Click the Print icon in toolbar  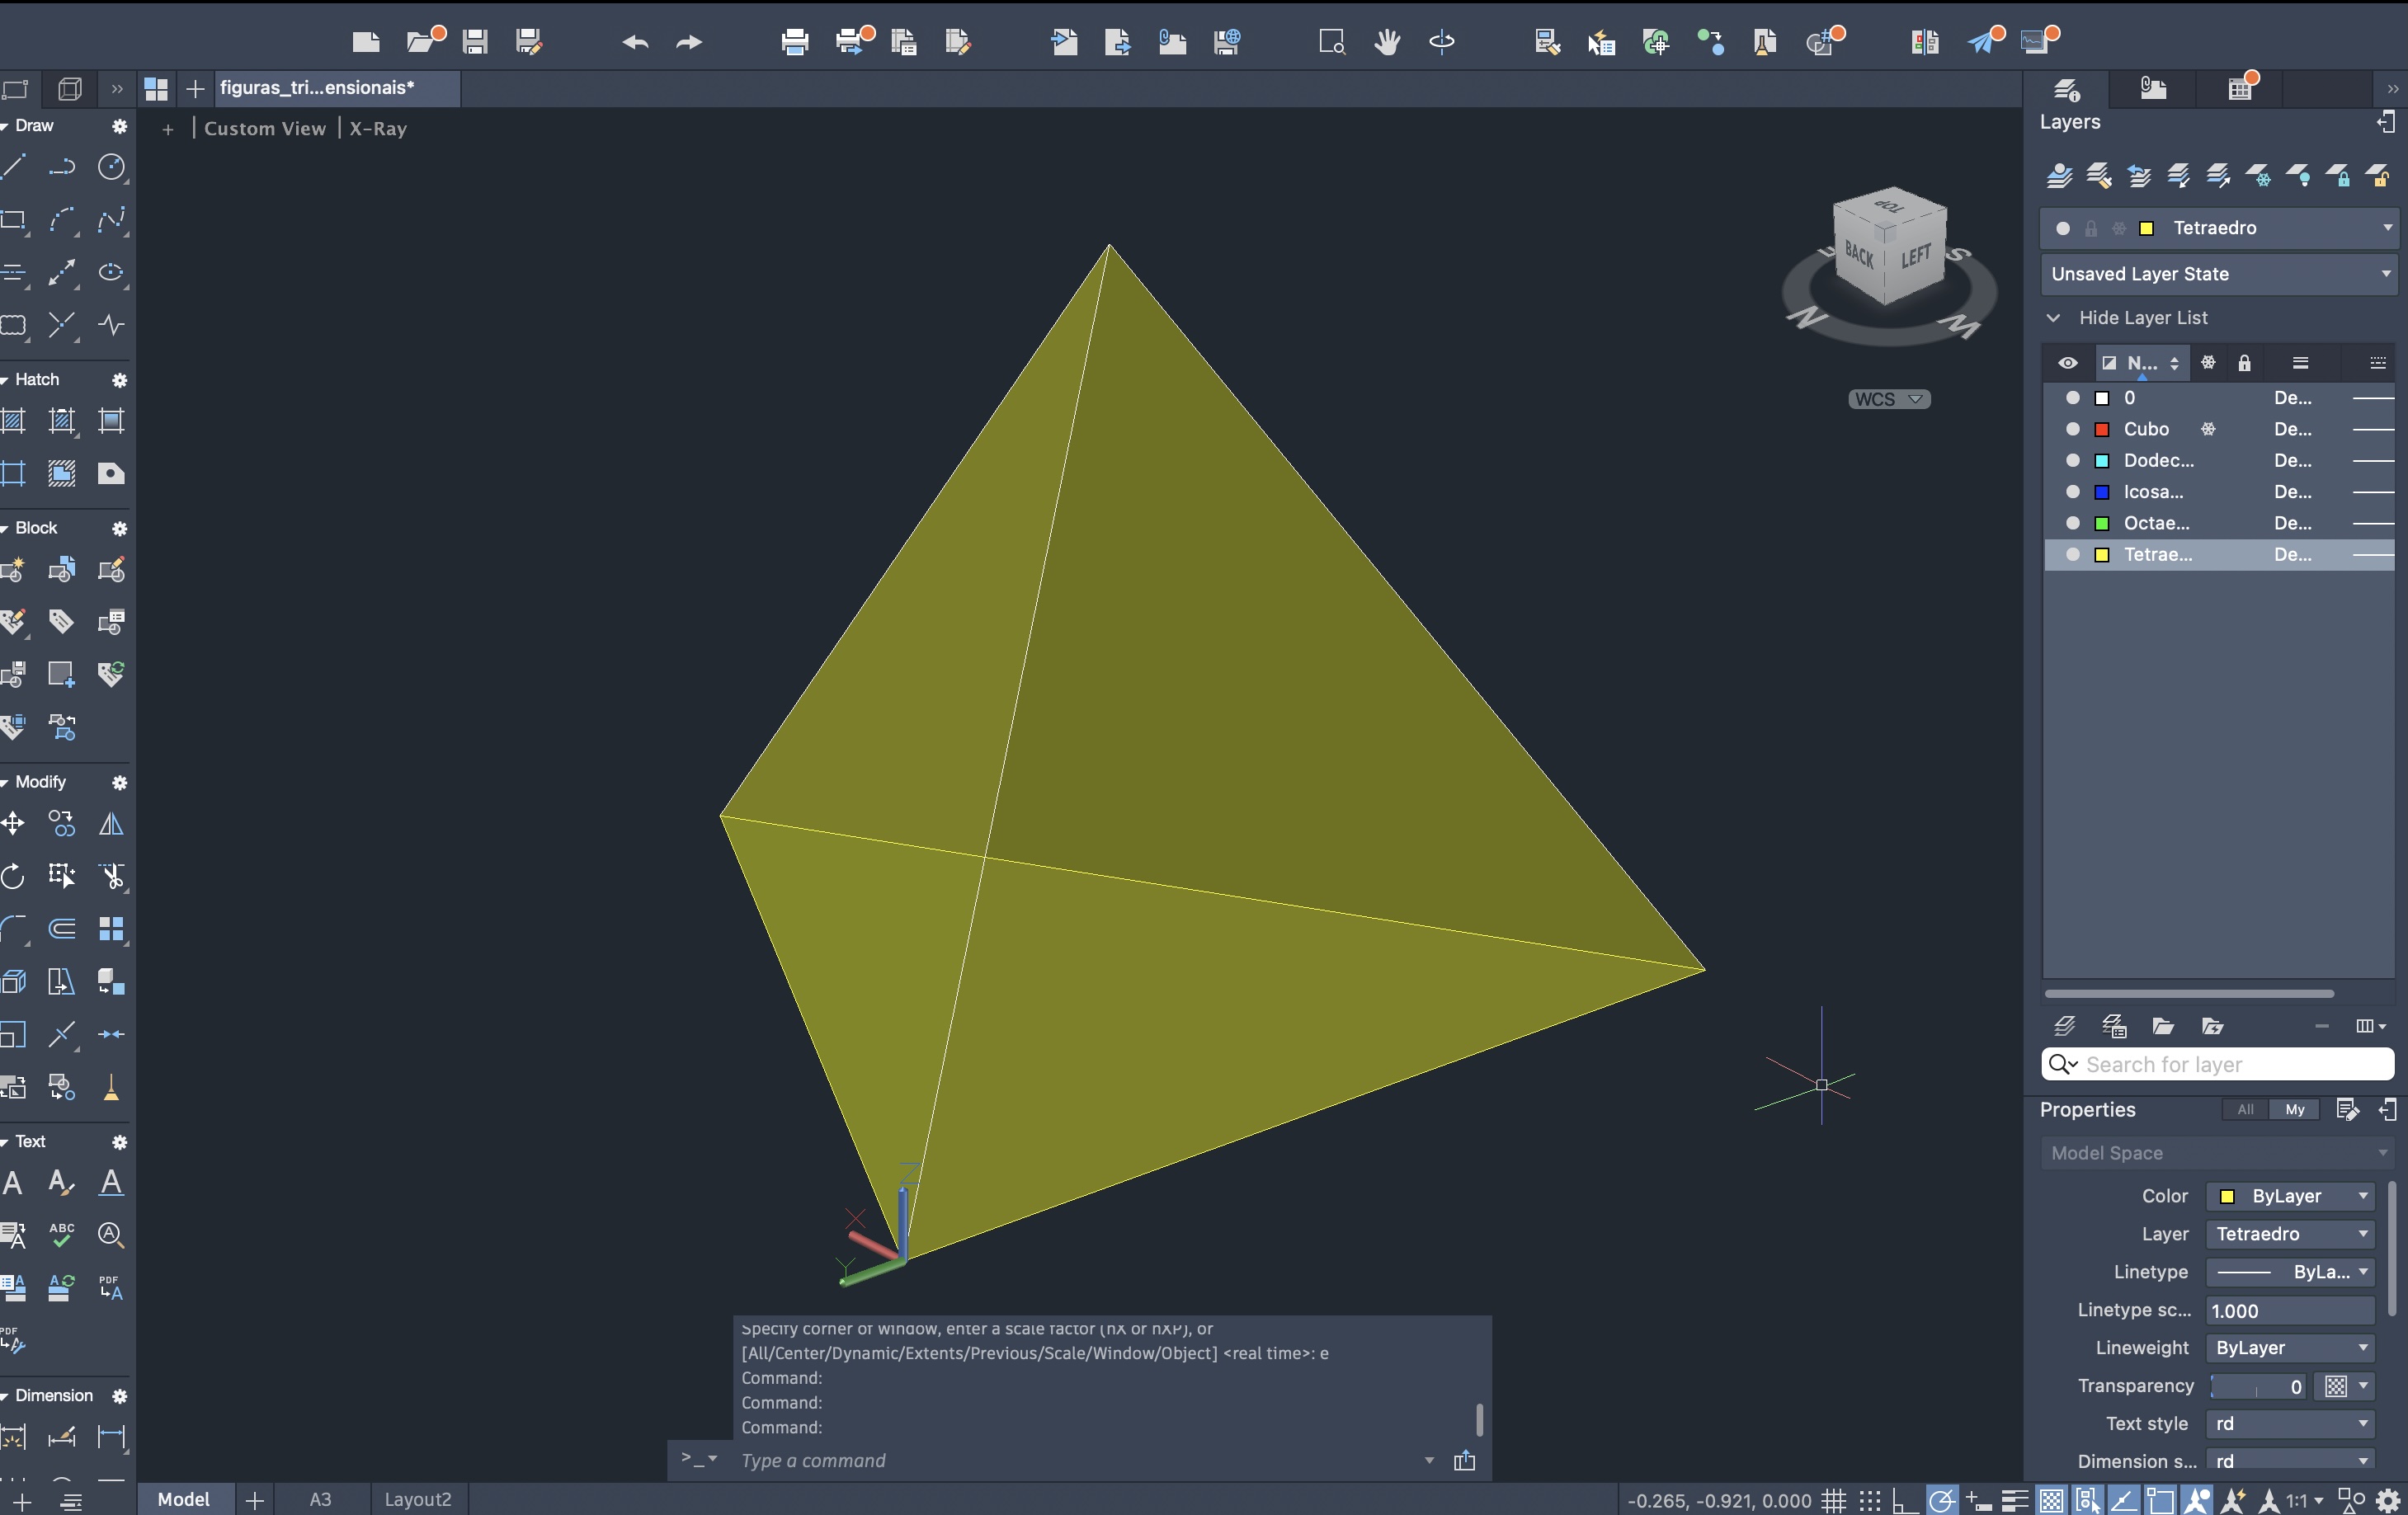[x=794, y=42]
